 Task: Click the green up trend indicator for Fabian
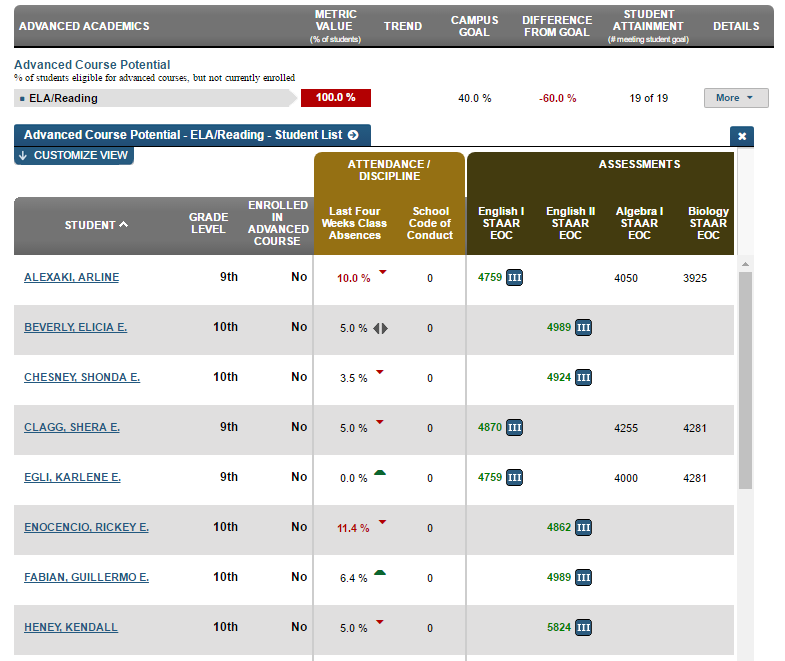click(380, 572)
